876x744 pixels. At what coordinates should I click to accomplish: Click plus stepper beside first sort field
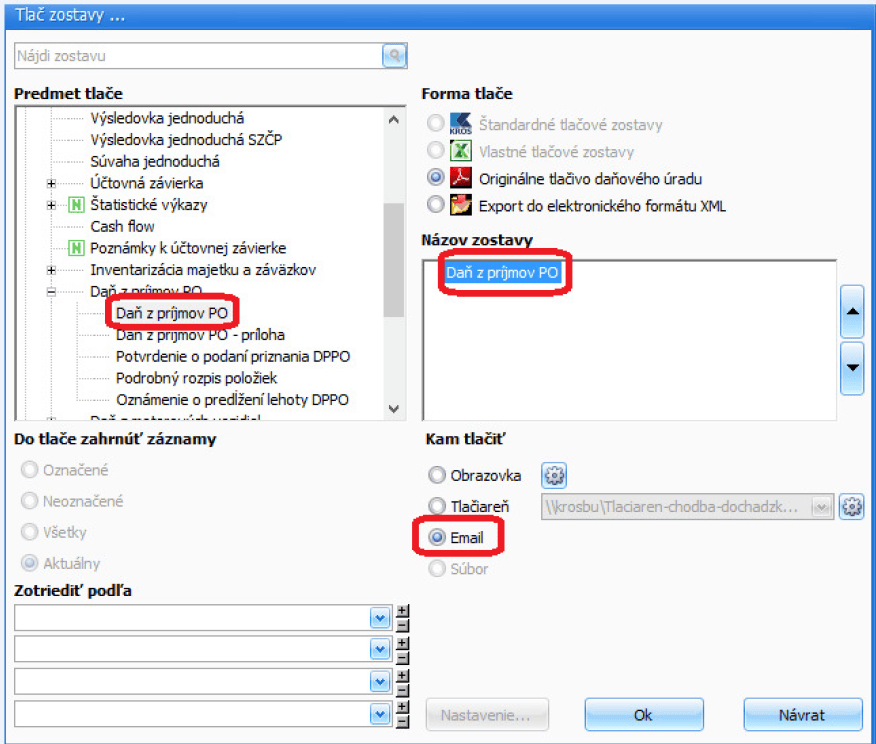402,611
